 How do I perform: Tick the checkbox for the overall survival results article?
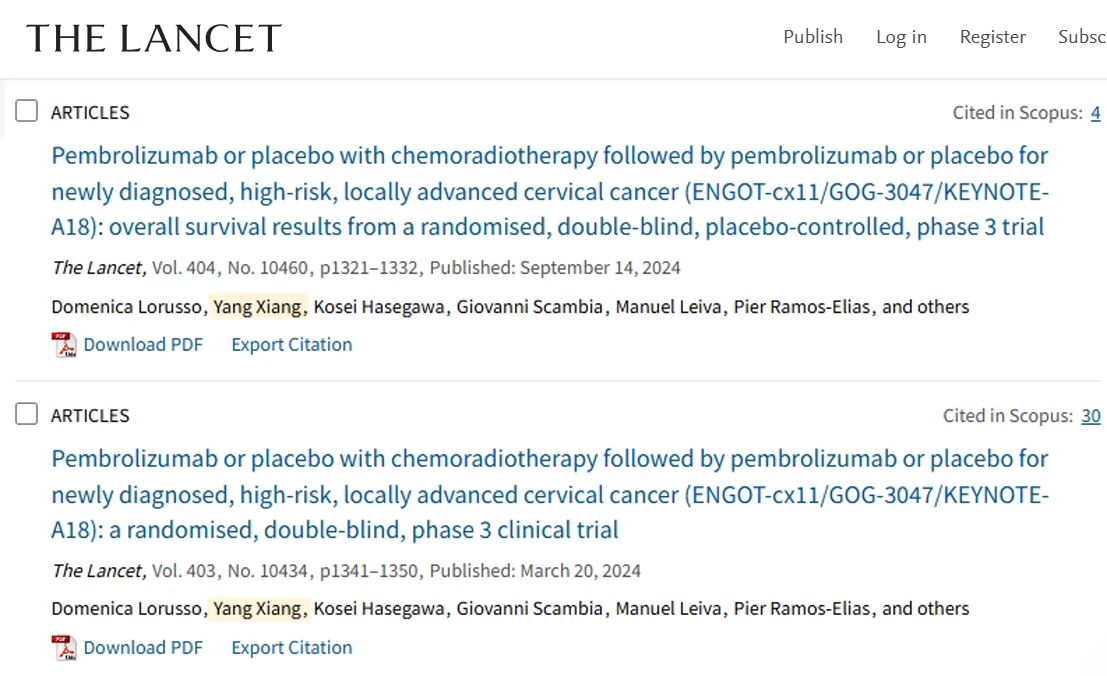tap(27, 111)
